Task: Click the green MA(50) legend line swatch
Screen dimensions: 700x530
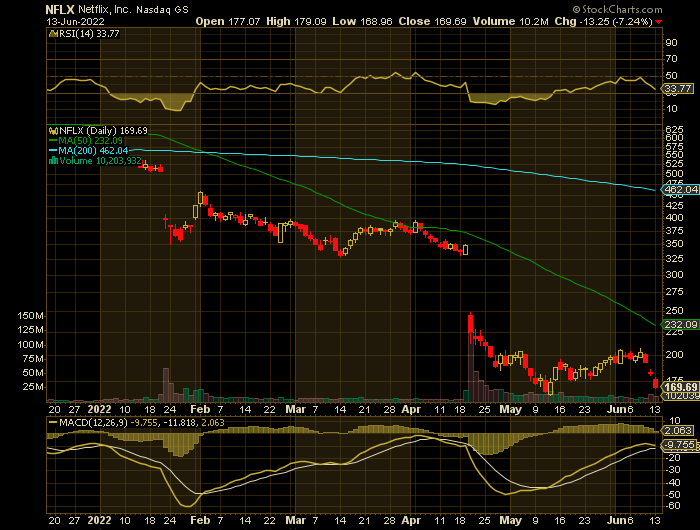Action: point(52,141)
